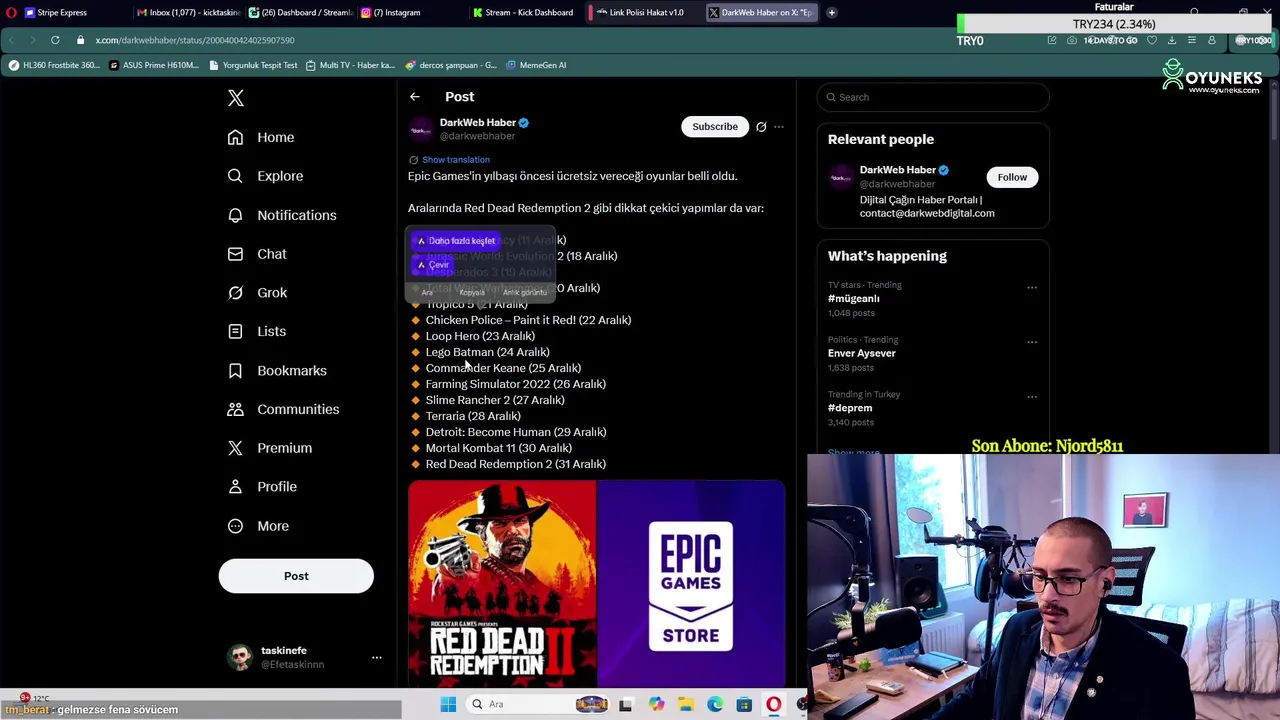
Task: Open File Explorer from the taskbar
Action: point(686,705)
